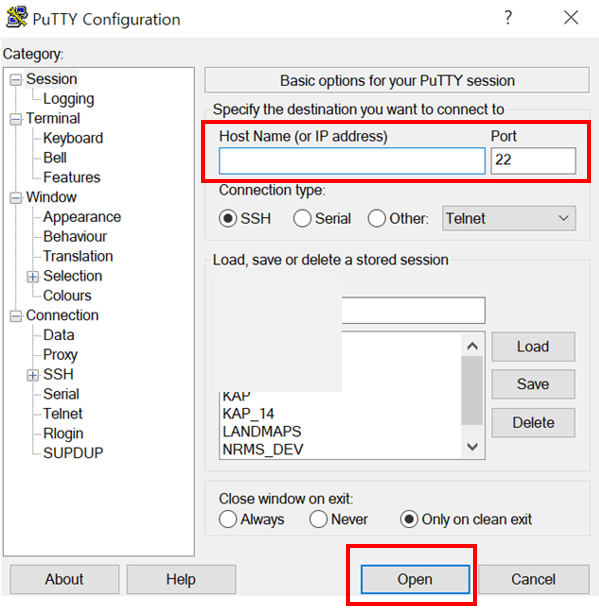Click the question mark help button
Viewport: 599px width, 608px height.
pos(508,17)
